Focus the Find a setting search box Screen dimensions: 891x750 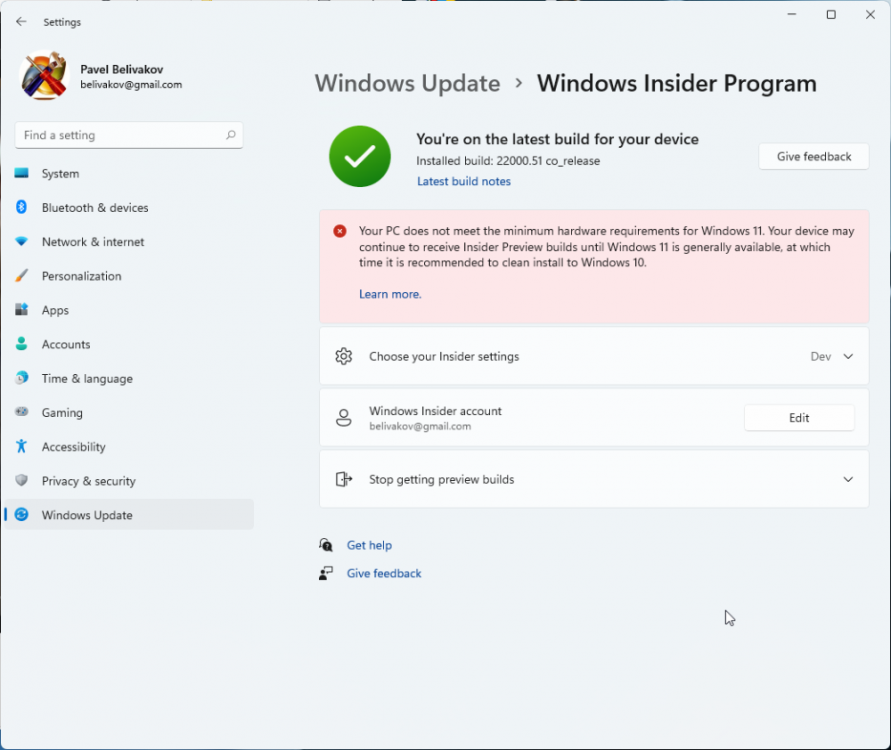129,135
